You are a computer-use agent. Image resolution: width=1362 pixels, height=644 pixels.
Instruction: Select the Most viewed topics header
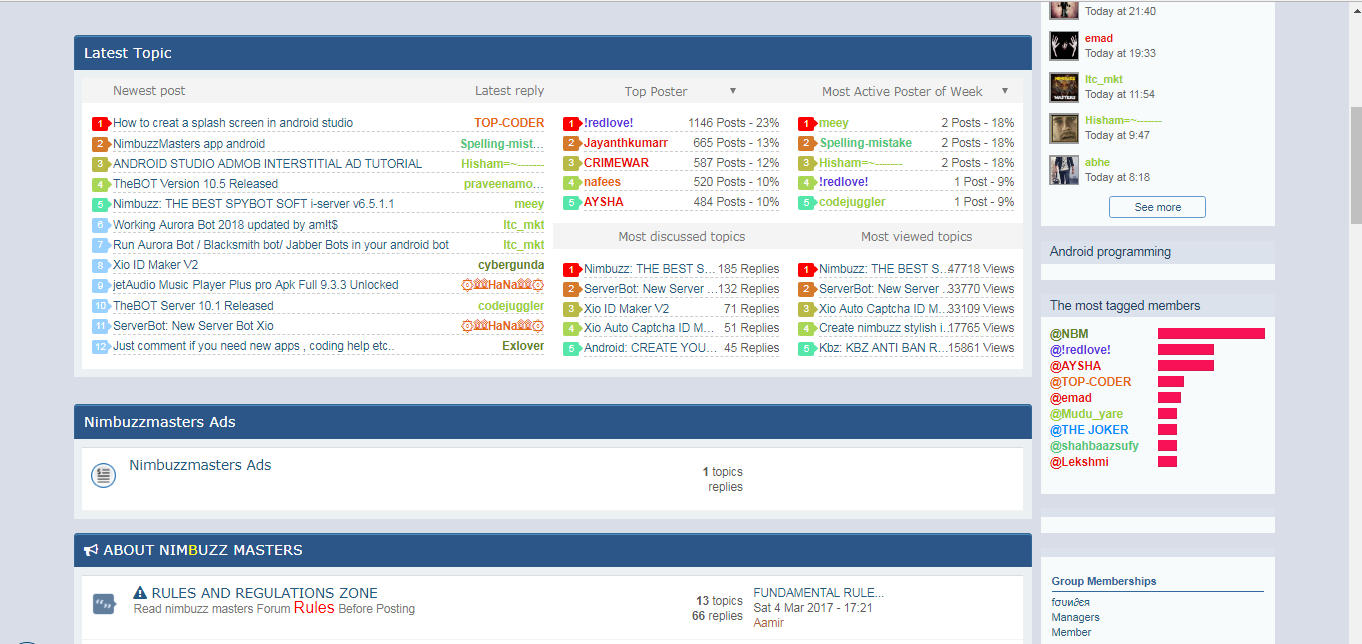click(x=917, y=237)
